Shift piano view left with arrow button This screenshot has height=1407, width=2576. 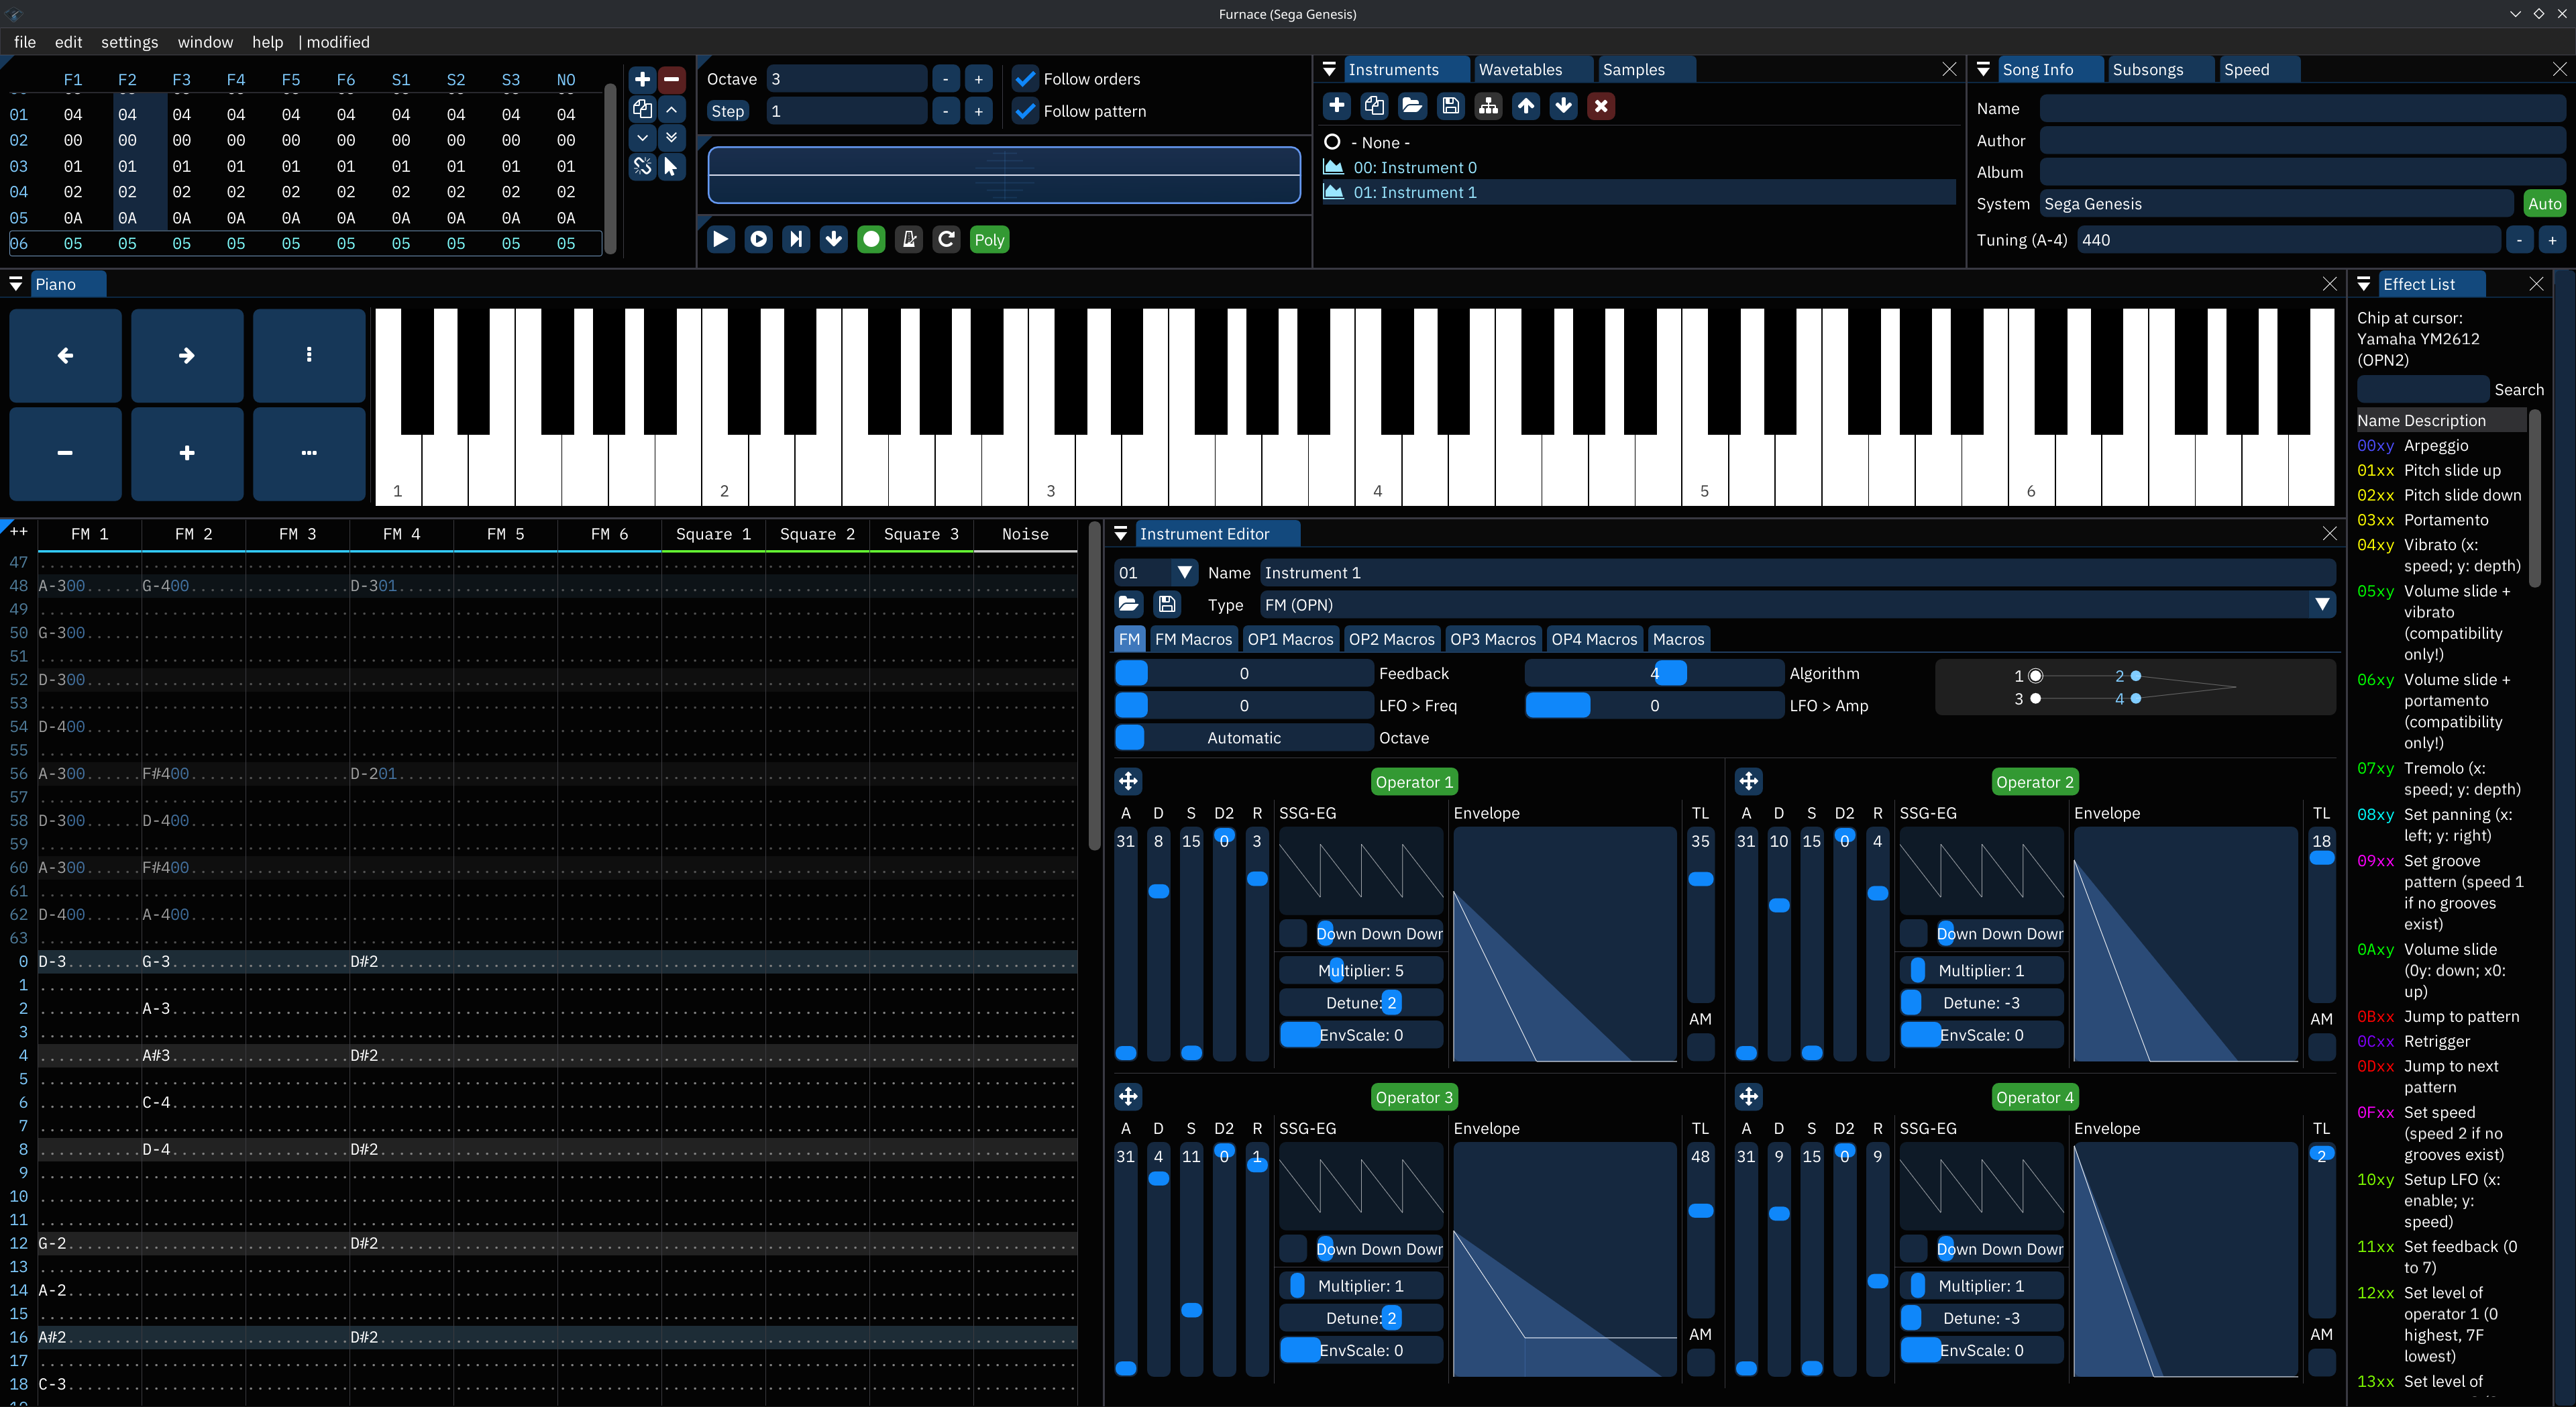[x=65, y=355]
